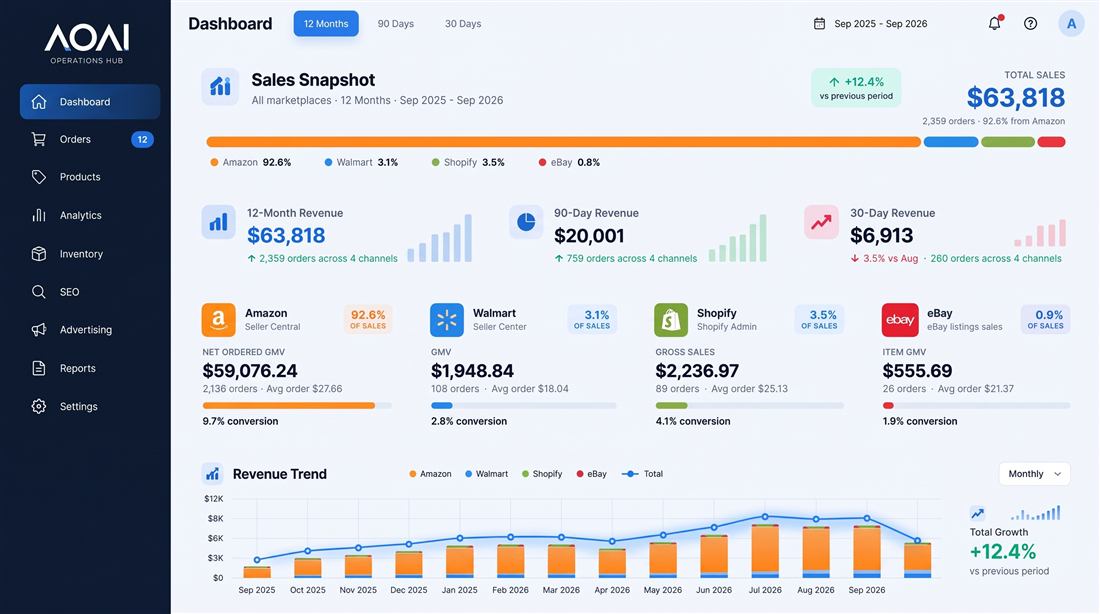
Task: Click Walmart GMV value $1,948.84
Action: coord(472,371)
